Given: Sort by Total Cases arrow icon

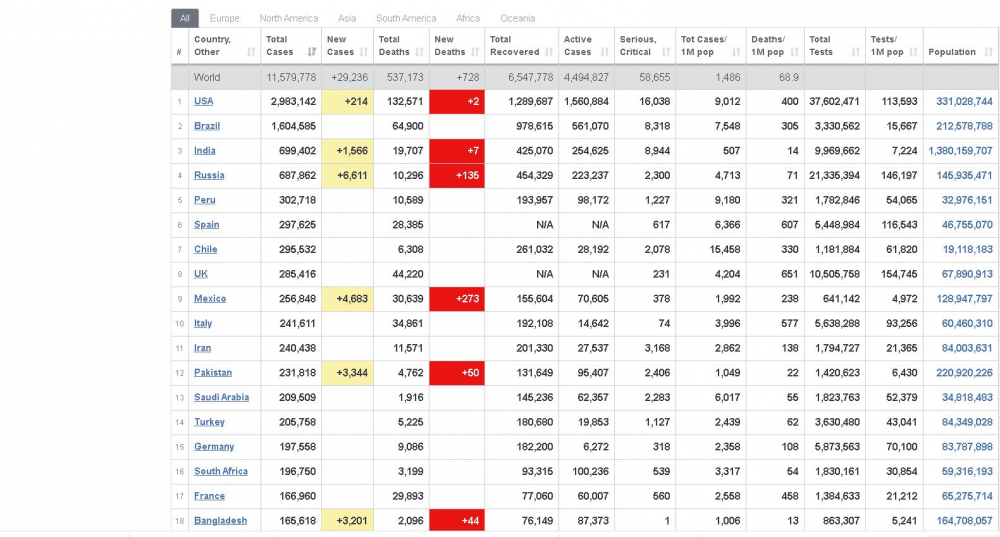Looking at the screenshot, I should (x=311, y=52).
